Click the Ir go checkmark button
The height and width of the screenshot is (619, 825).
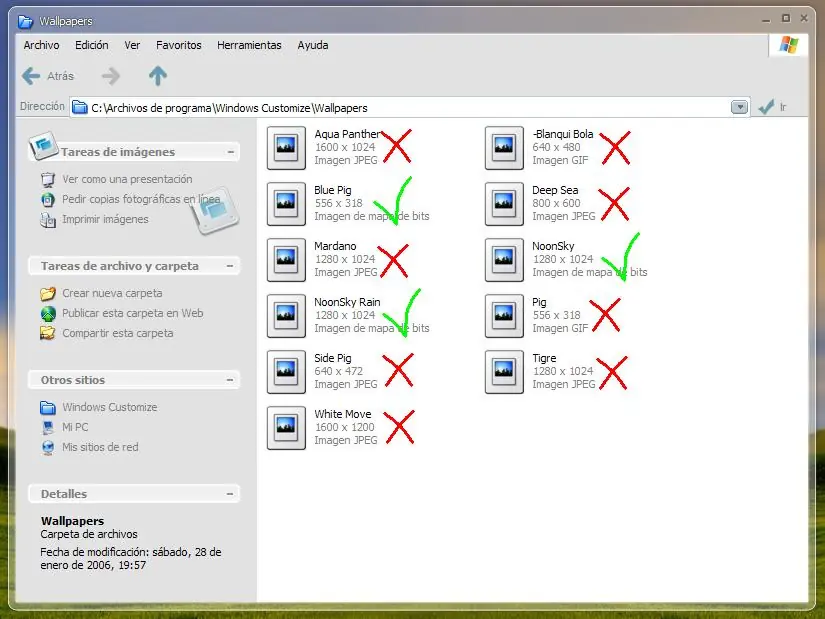coord(772,107)
